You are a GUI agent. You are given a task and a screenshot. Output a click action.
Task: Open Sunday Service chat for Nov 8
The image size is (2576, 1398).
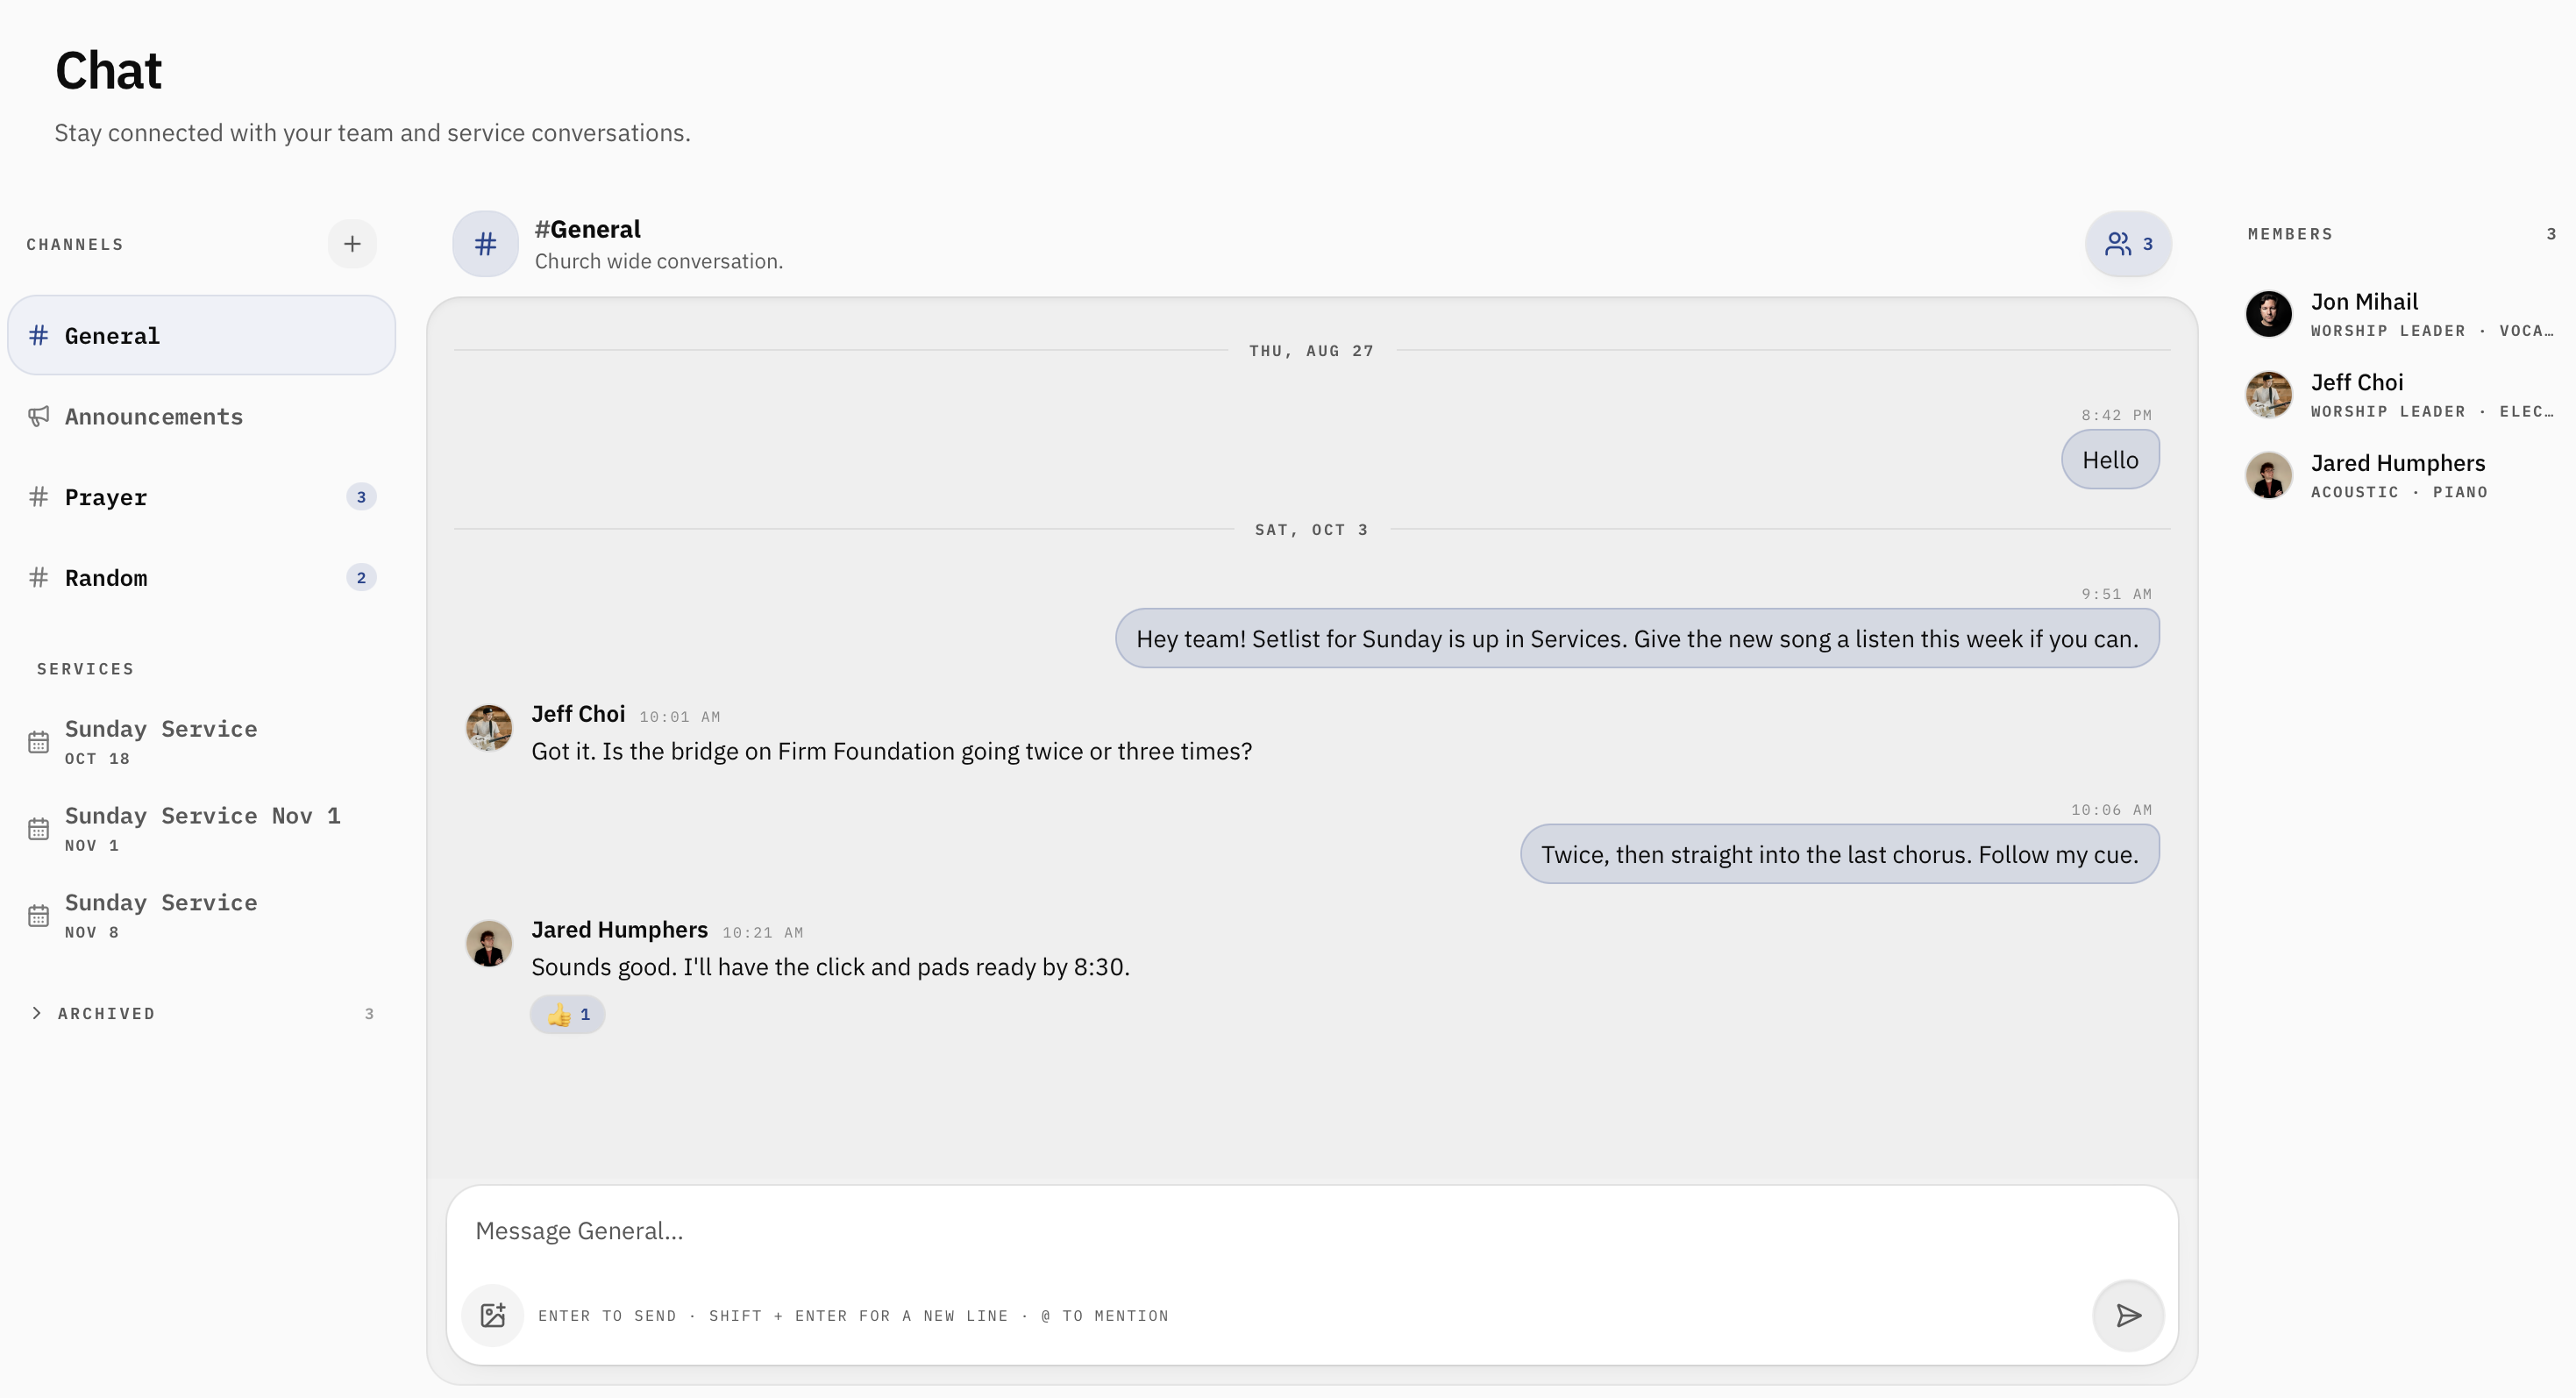(202, 916)
